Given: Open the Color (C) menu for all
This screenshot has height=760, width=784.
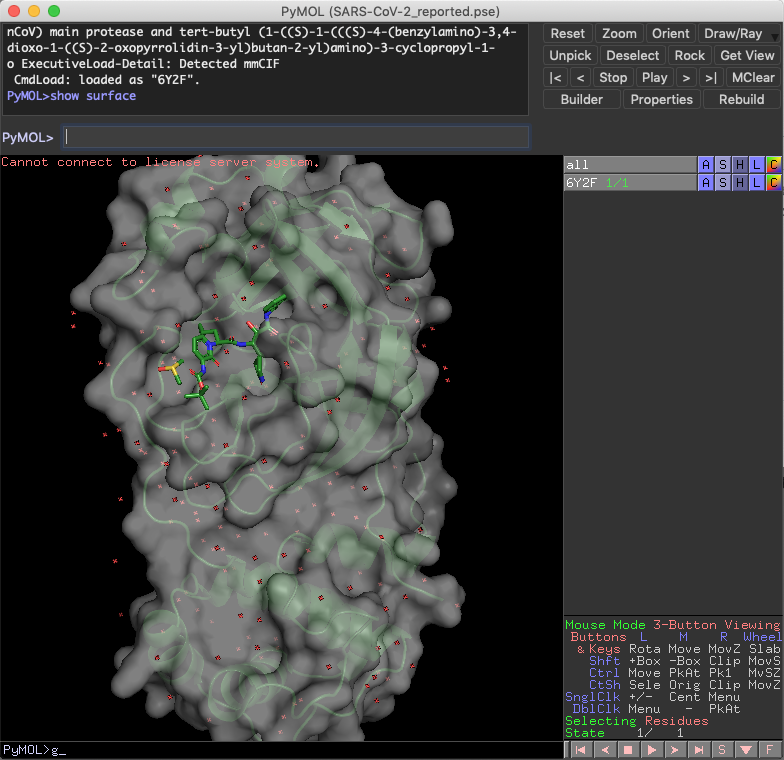Looking at the screenshot, I should [x=774, y=164].
